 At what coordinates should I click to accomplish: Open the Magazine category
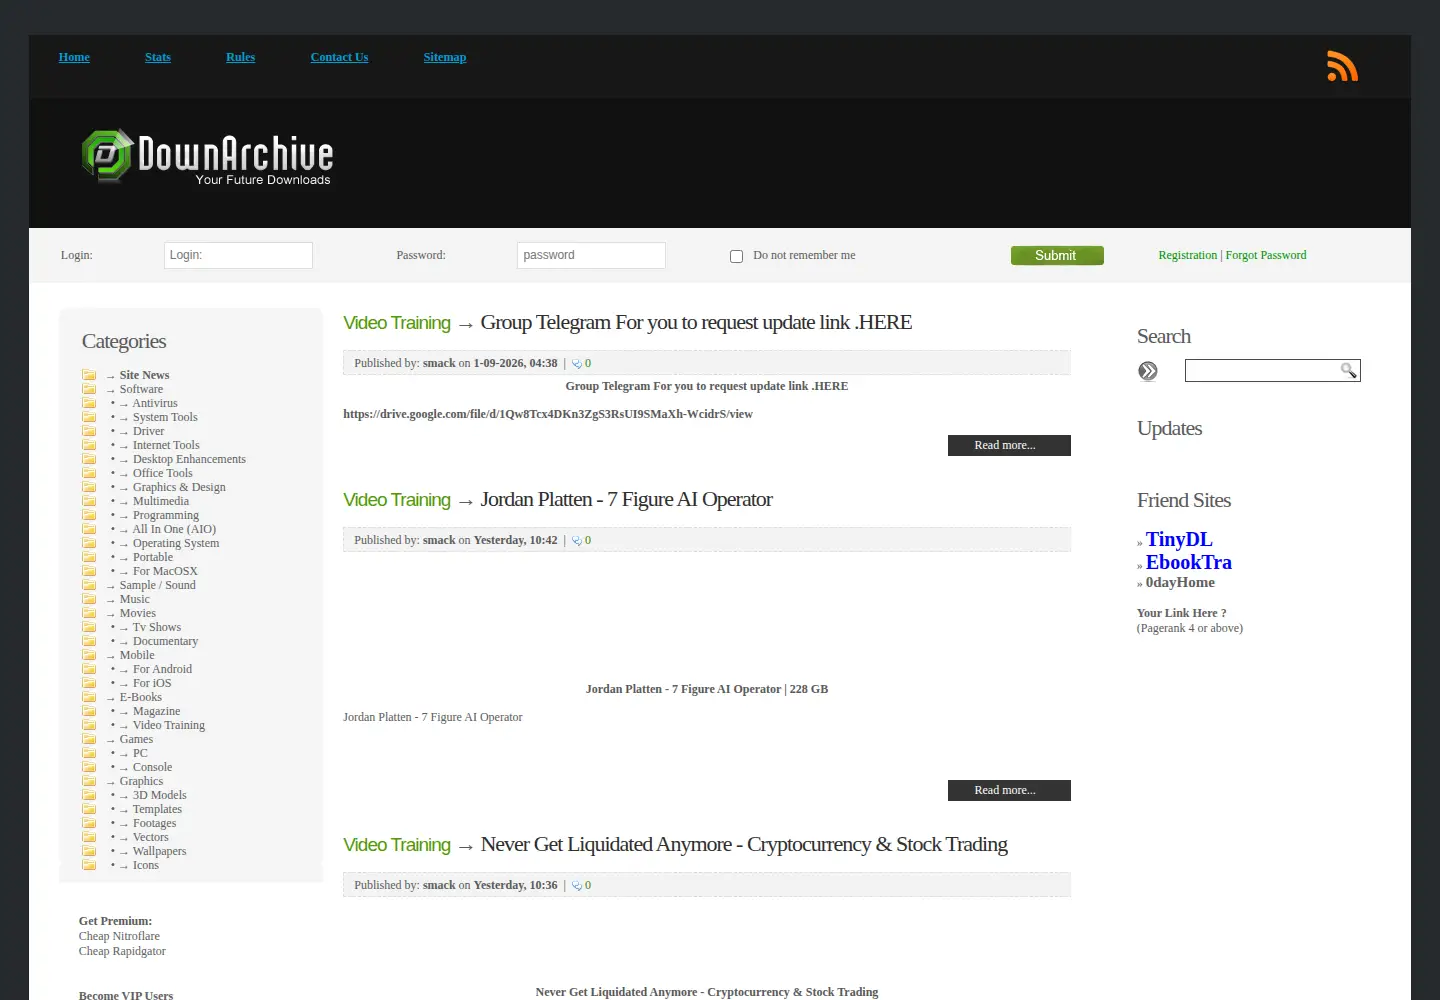coord(157,711)
